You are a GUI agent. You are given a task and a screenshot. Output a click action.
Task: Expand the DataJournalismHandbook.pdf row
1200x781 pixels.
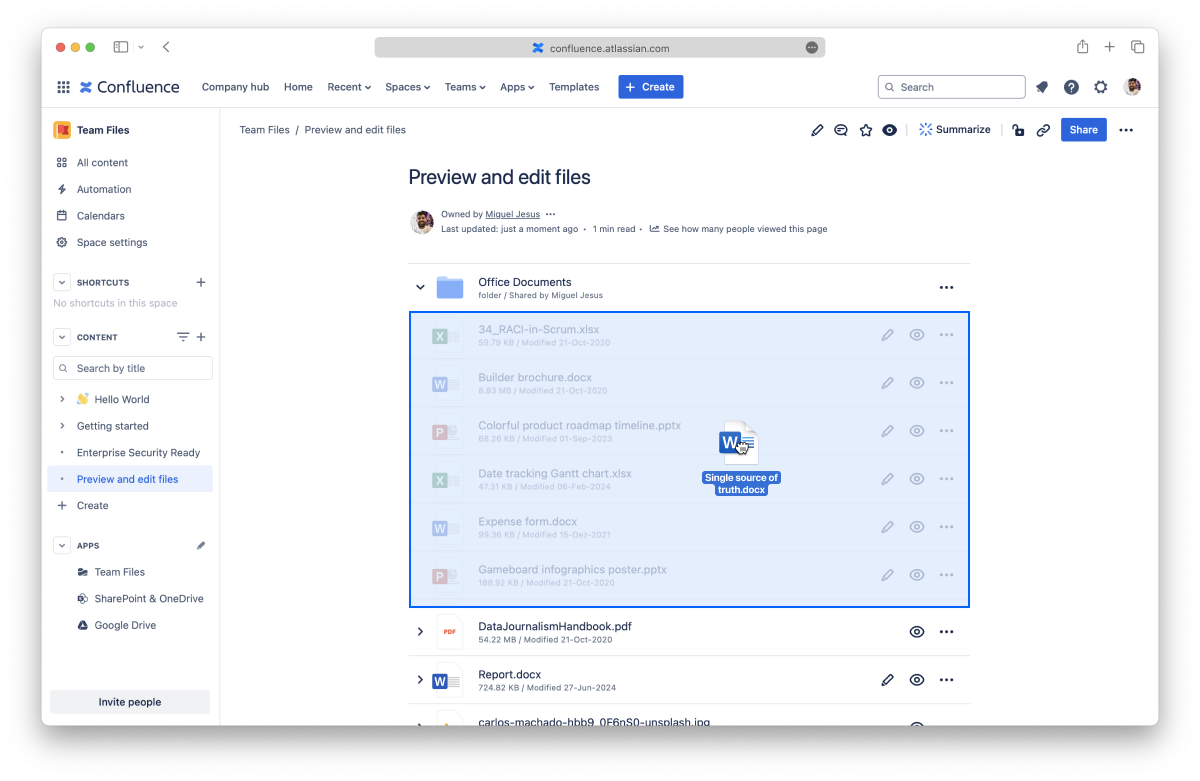point(420,632)
